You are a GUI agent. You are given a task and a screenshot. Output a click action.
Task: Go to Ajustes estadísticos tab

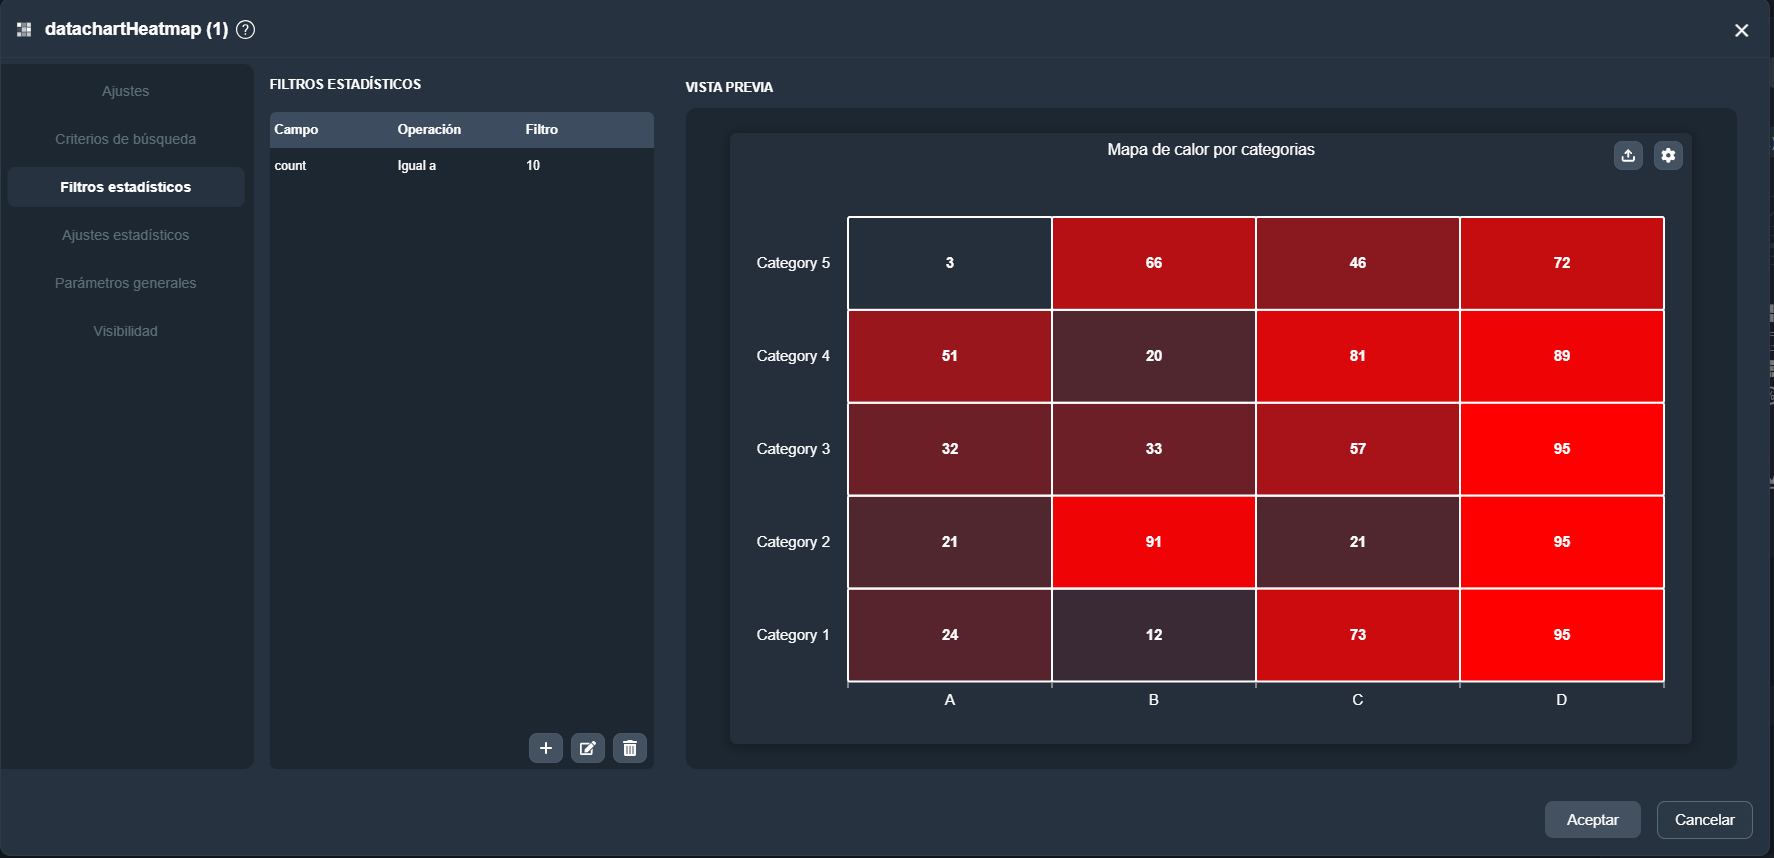[x=126, y=235]
